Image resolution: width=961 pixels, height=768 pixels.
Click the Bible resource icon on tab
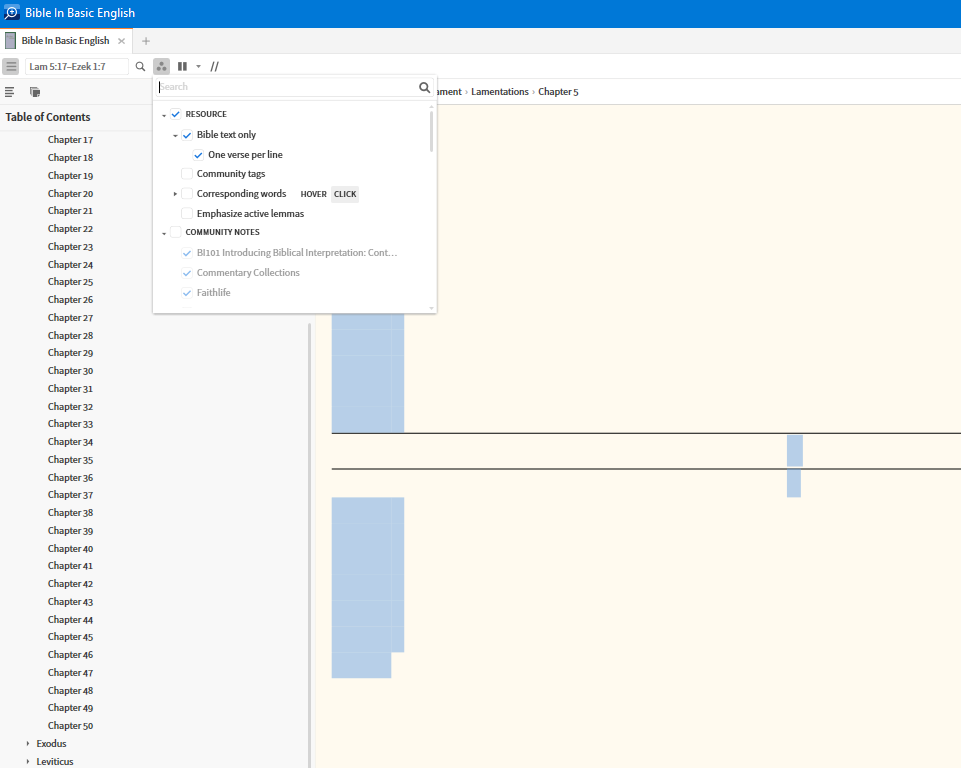click(10, 41)
